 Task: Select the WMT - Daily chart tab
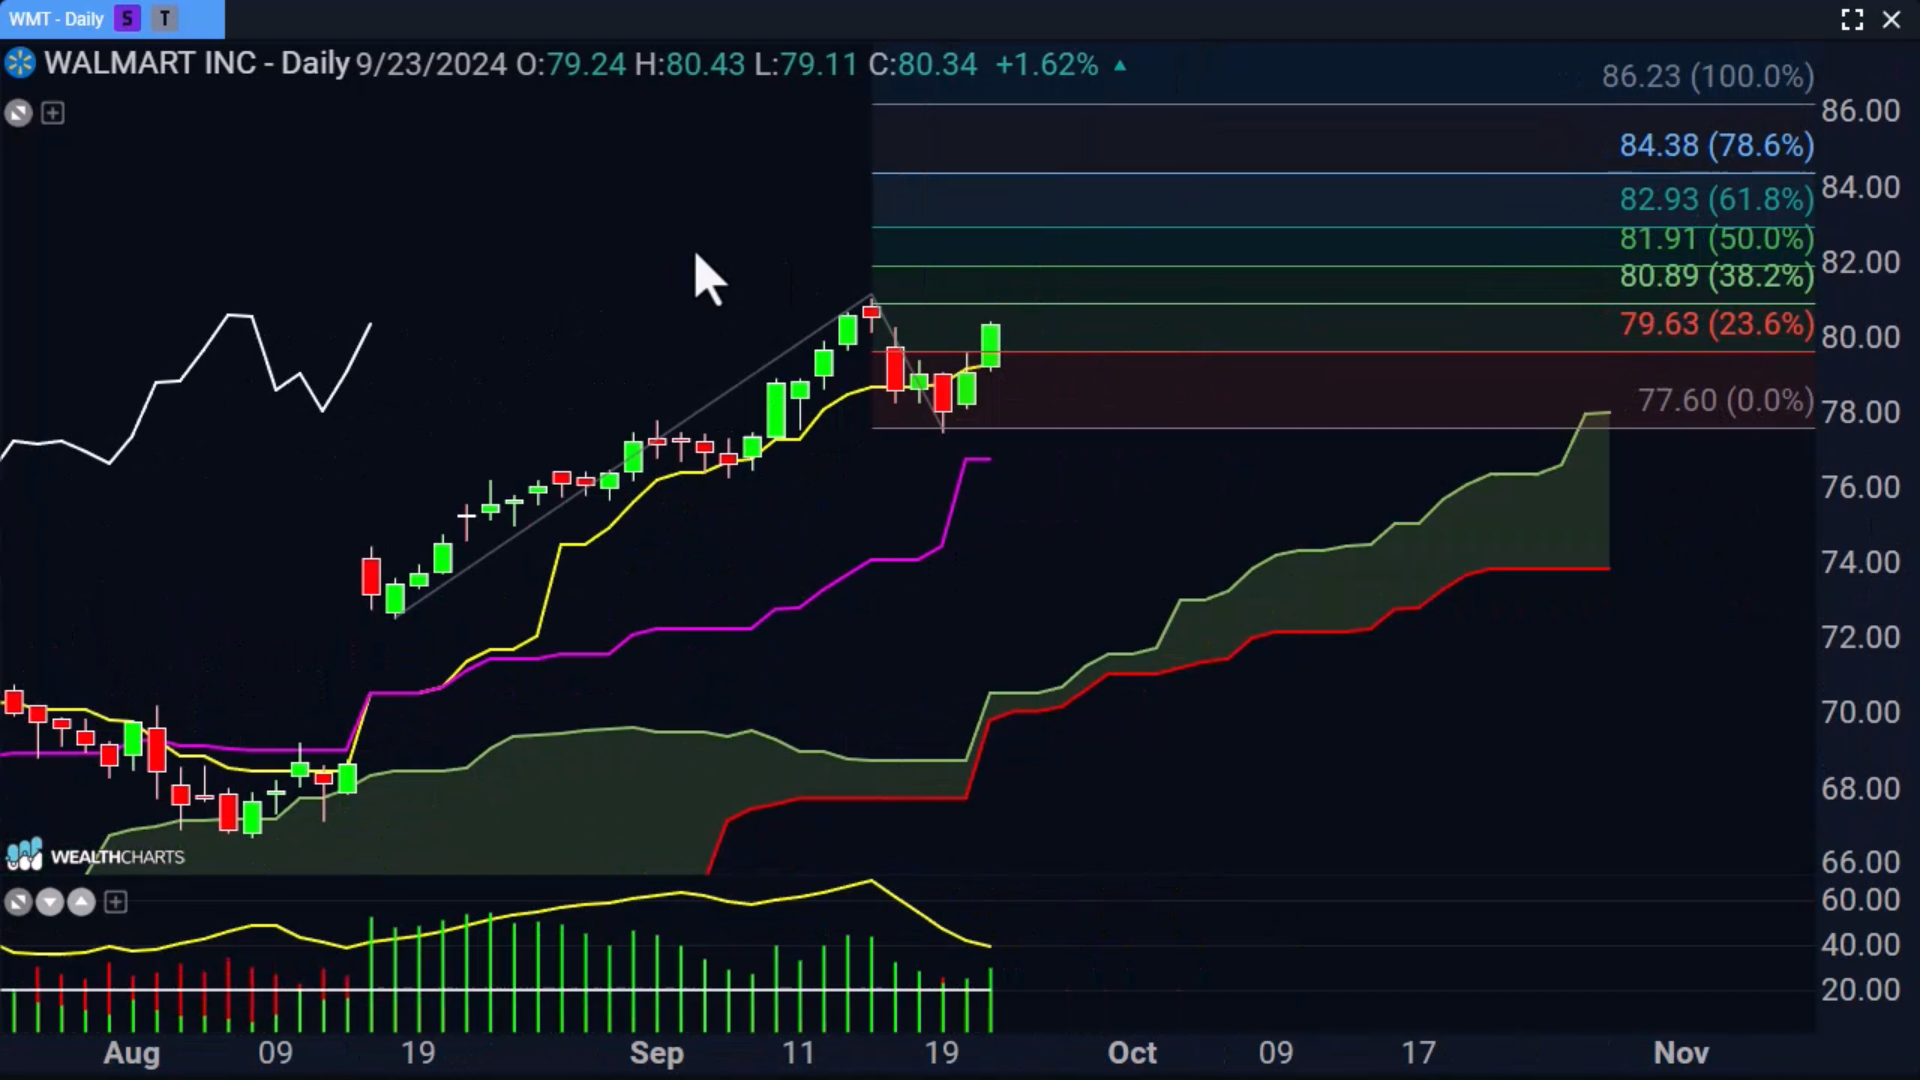click(x=112, y=18)
